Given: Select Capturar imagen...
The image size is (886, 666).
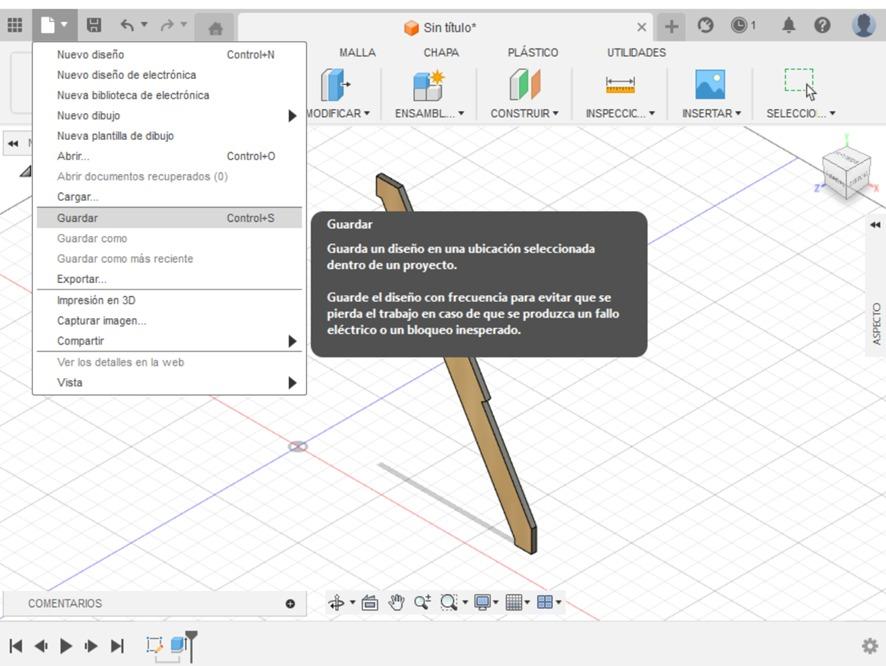Looking at the screenshot, I should point(169,321).
